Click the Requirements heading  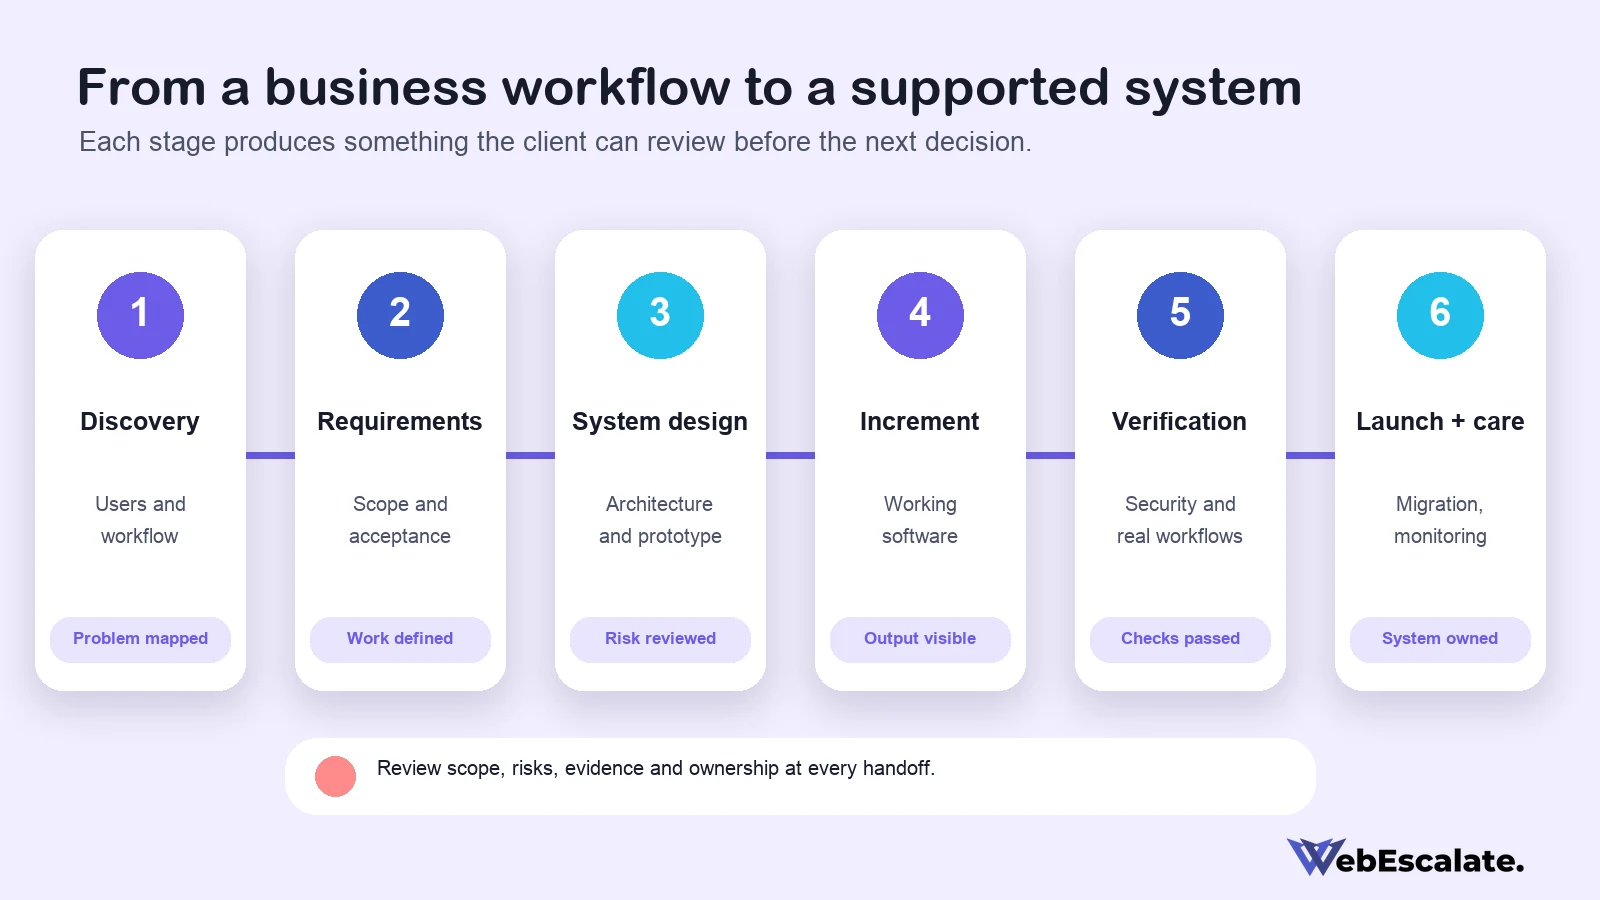point(400,422)
